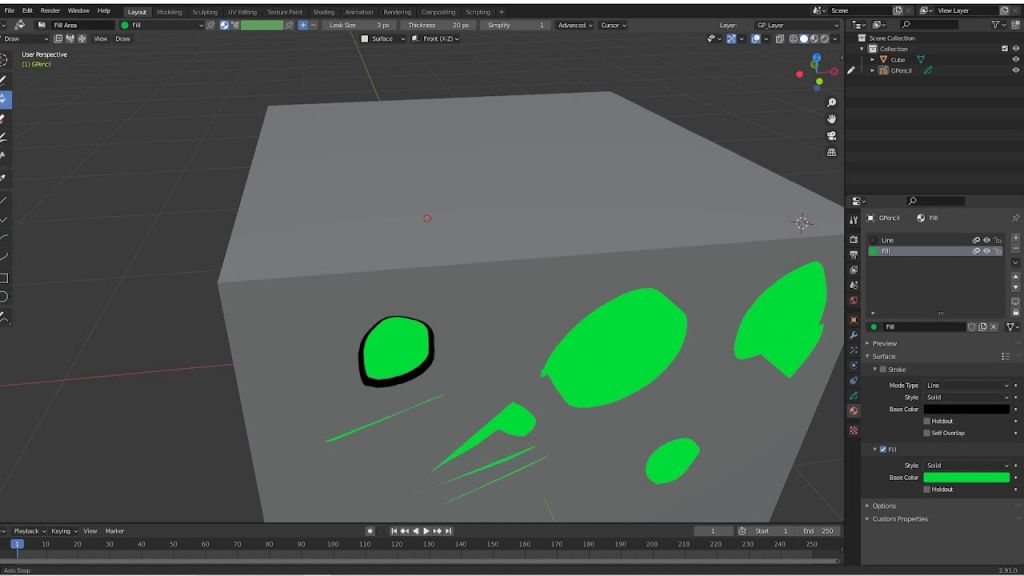Select the Box shape tool

pyautogui.click(x=4, y=278)
